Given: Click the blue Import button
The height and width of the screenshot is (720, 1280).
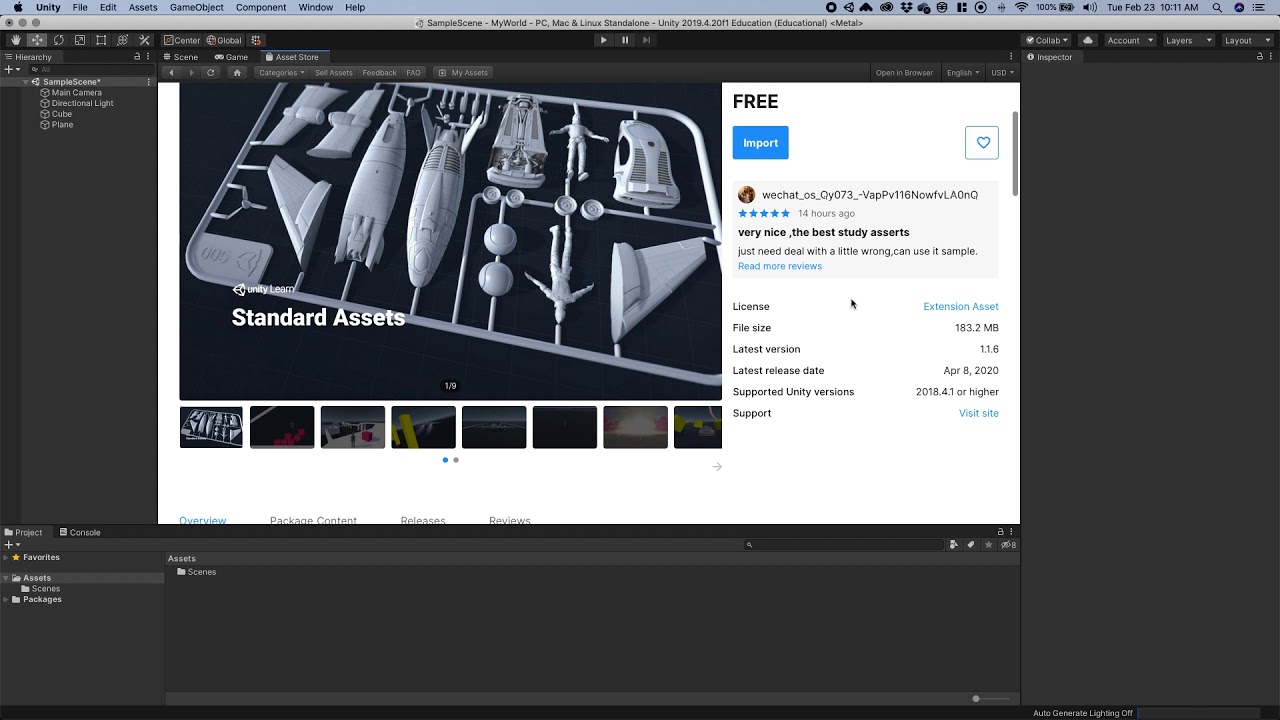Looking at the screenshot, I should pos(760,142).
